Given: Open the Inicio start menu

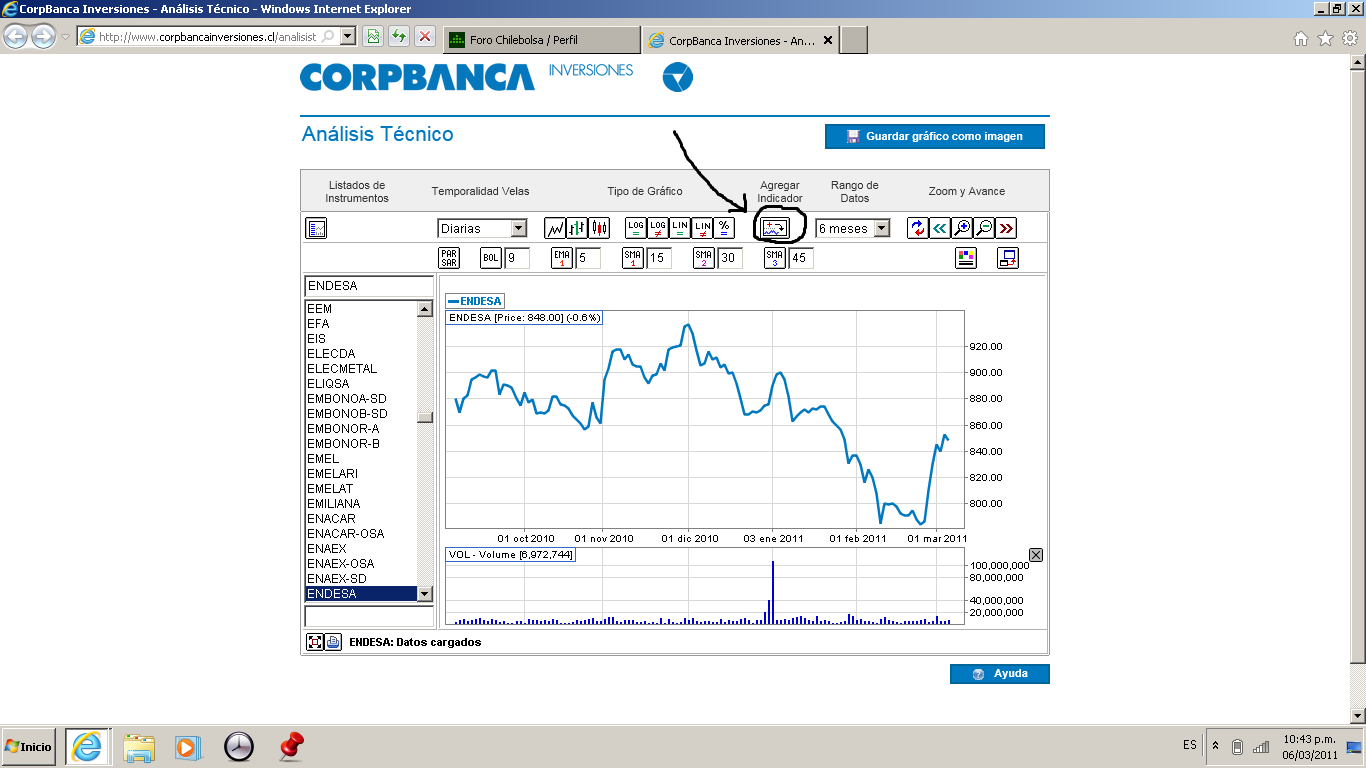Looking at the screenshot, I should click(x=28, y=747).
